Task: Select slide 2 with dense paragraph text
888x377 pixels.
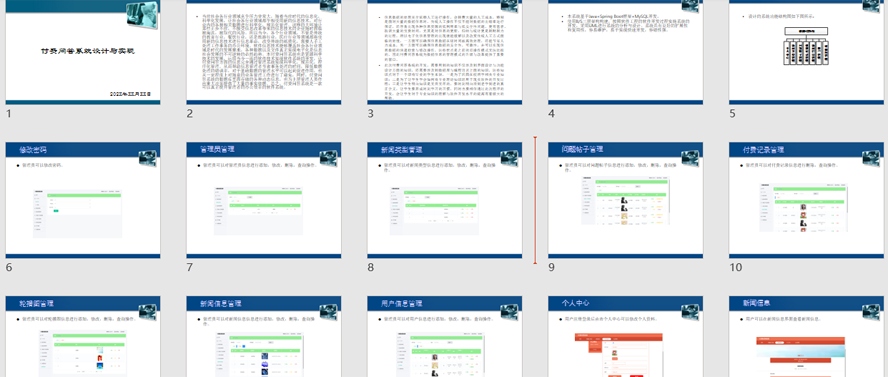Action: [x=264, y=52]
